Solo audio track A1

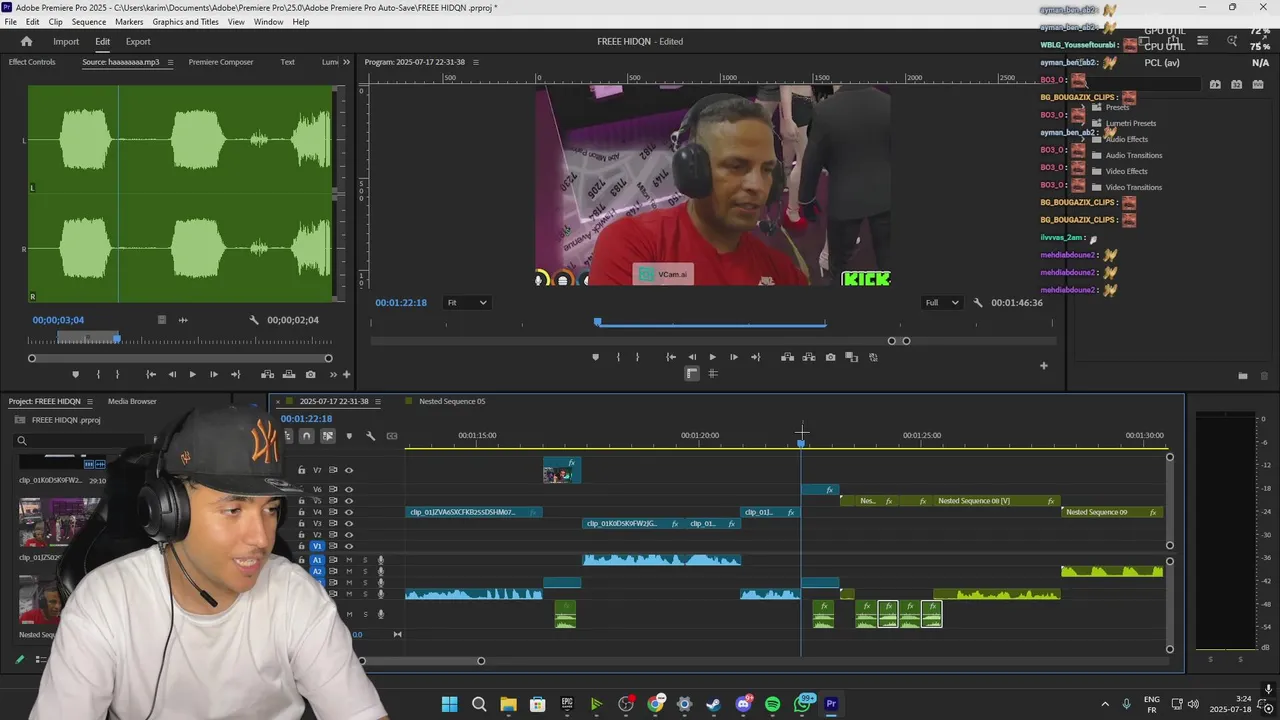point(365,560)
